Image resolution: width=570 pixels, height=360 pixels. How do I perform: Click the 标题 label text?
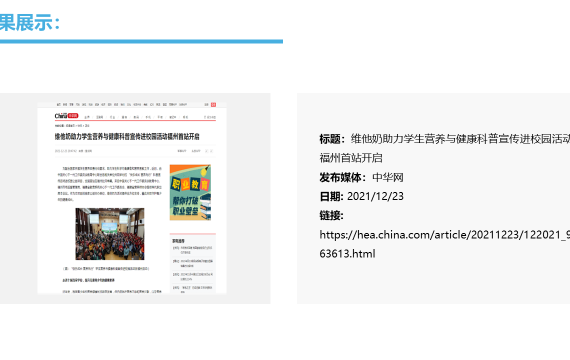pyautogui.click(x=332, y=139)
